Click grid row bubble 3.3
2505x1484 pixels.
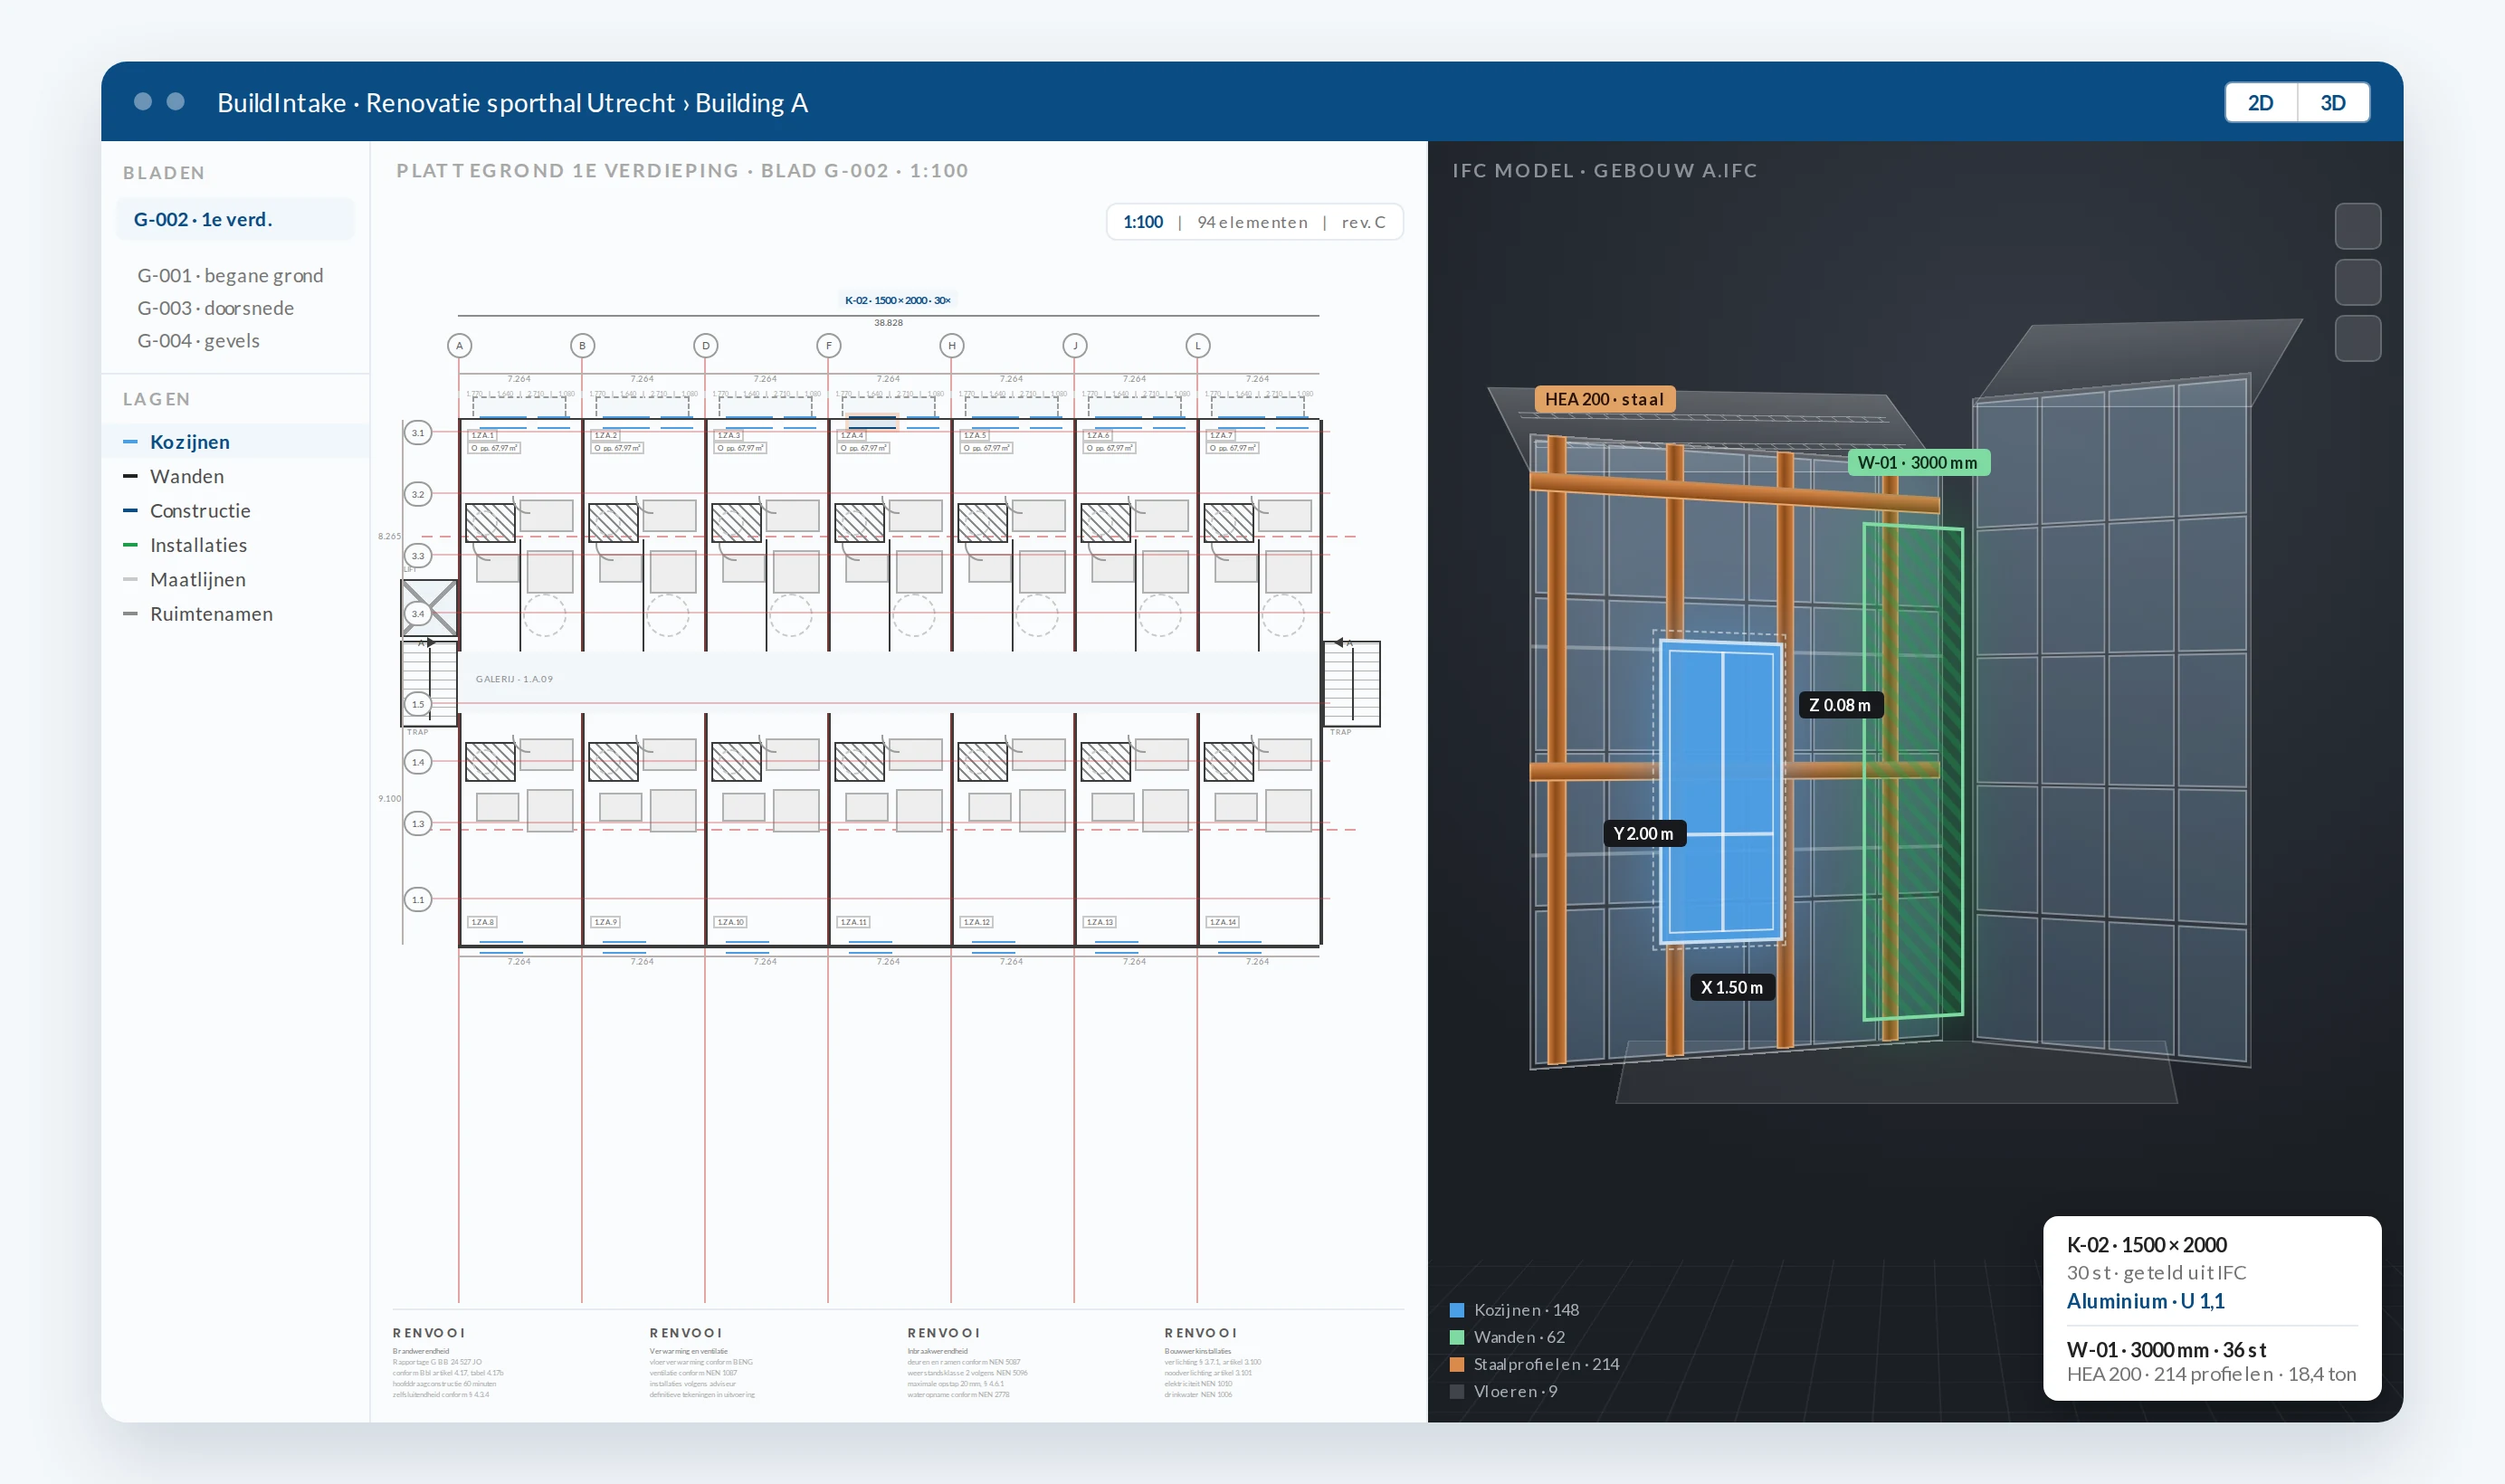(x=418, y=556)
